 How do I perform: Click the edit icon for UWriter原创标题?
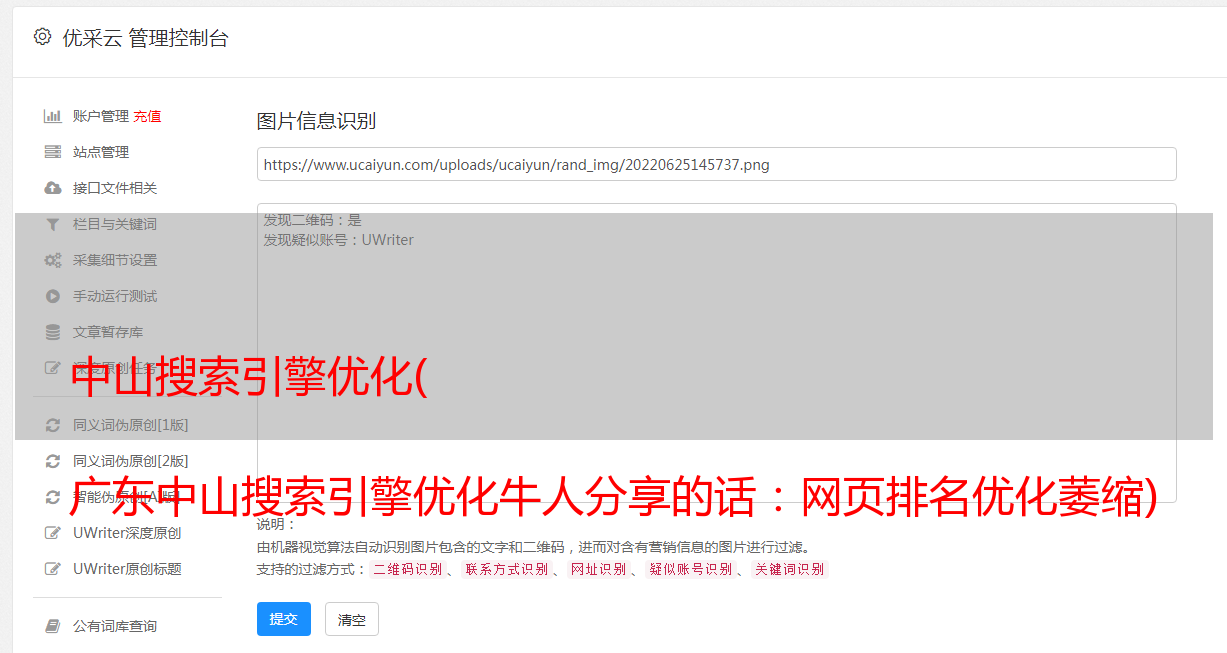point(53,569)
